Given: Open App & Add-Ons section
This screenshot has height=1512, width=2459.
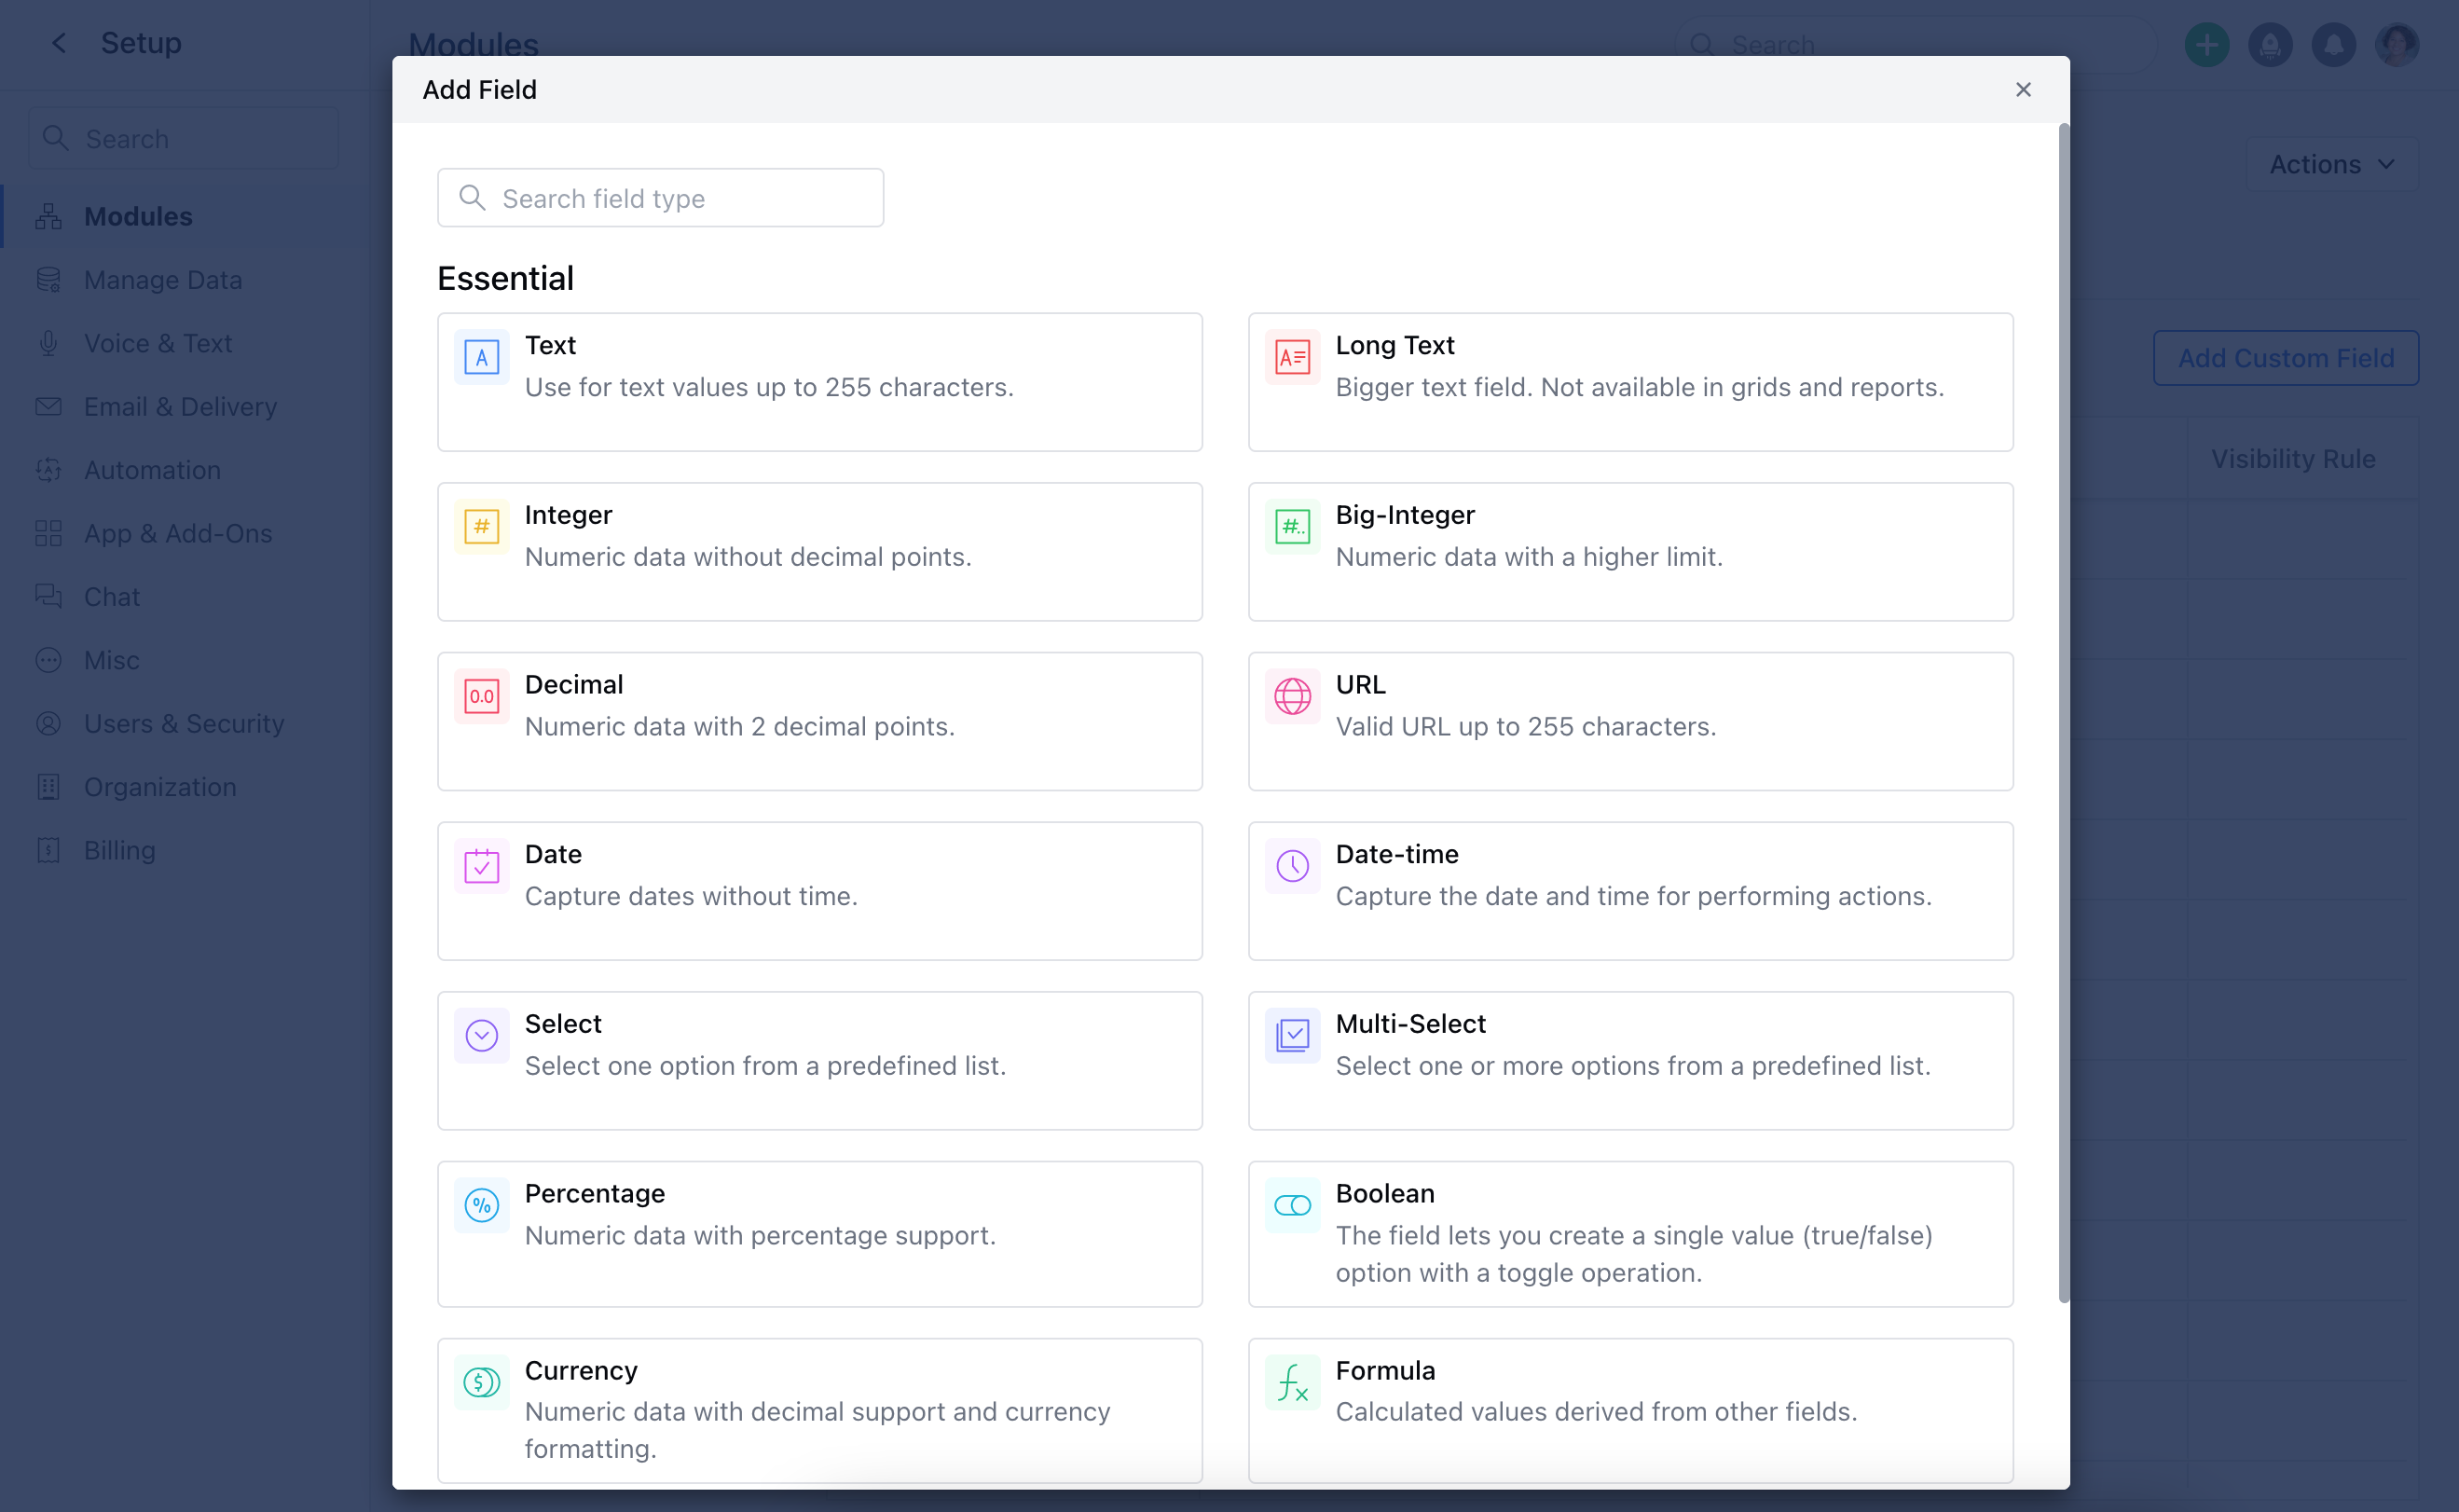Looking at the screenshot, I should coord(178,533).
